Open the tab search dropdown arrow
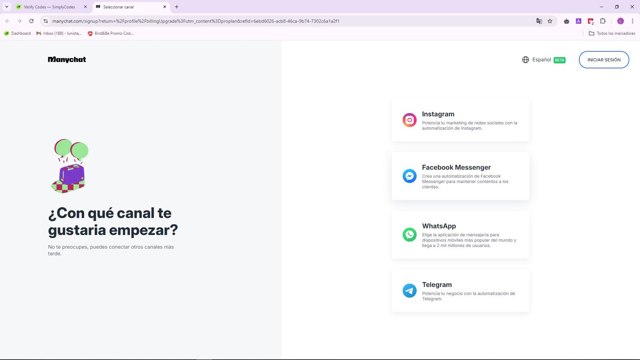The image size is (640, 360). [x=7, y=7]
